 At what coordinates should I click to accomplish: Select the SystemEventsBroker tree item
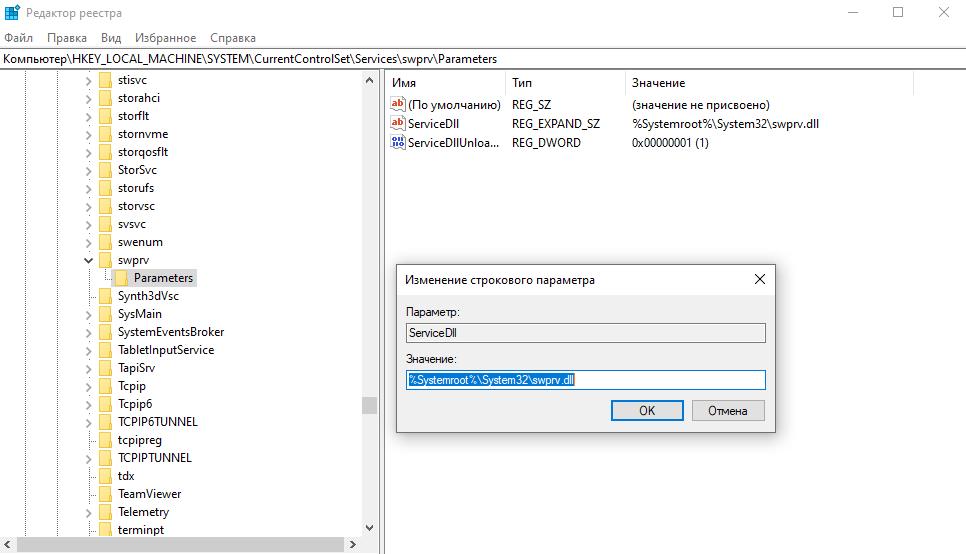click(170, 332)
